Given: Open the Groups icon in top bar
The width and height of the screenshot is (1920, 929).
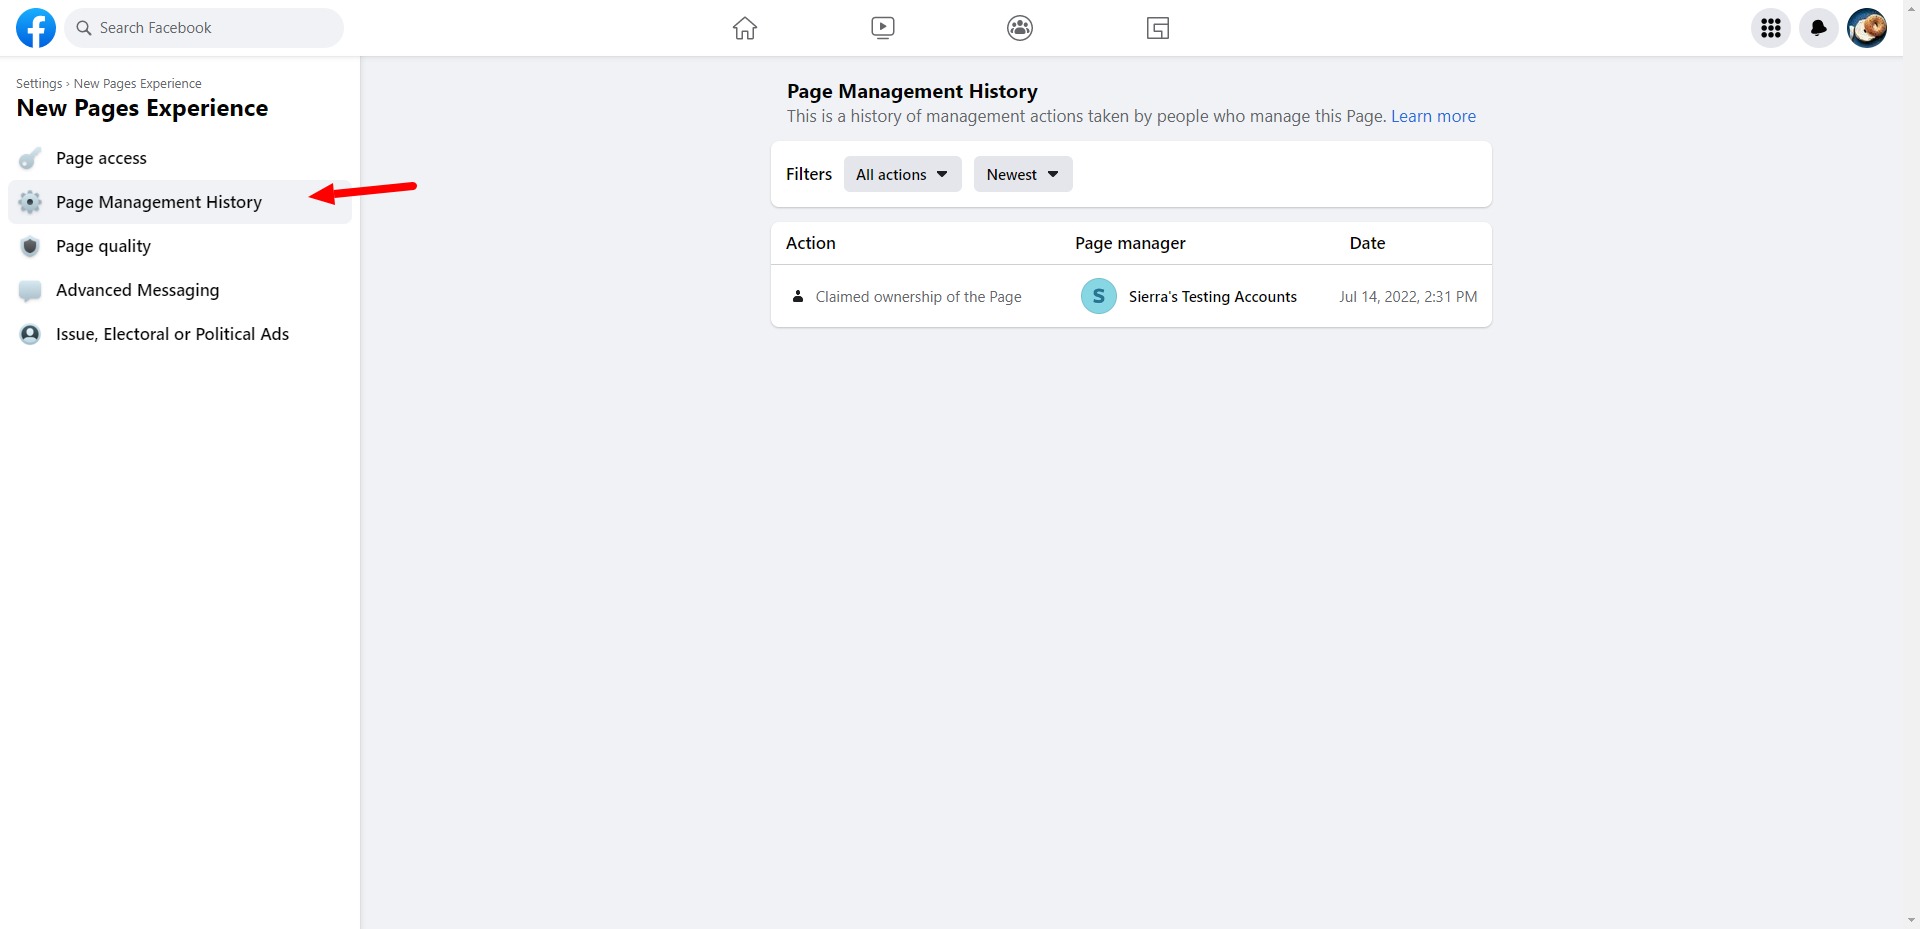Looking at the screenshot, I should tap(1019, 28).
